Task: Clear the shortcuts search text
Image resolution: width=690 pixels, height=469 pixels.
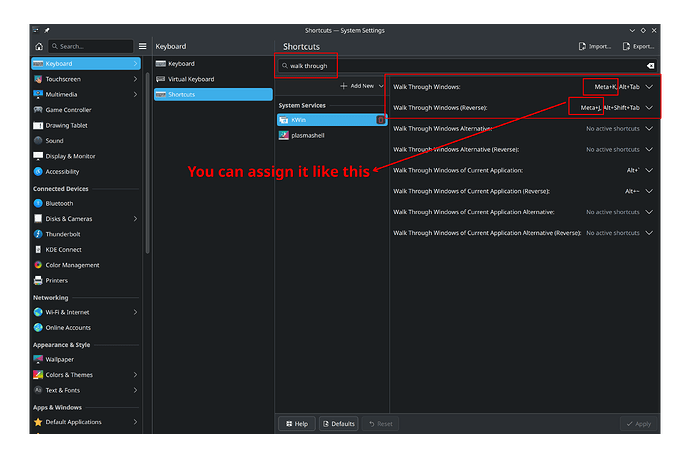Action: click(x=650, y=66)
